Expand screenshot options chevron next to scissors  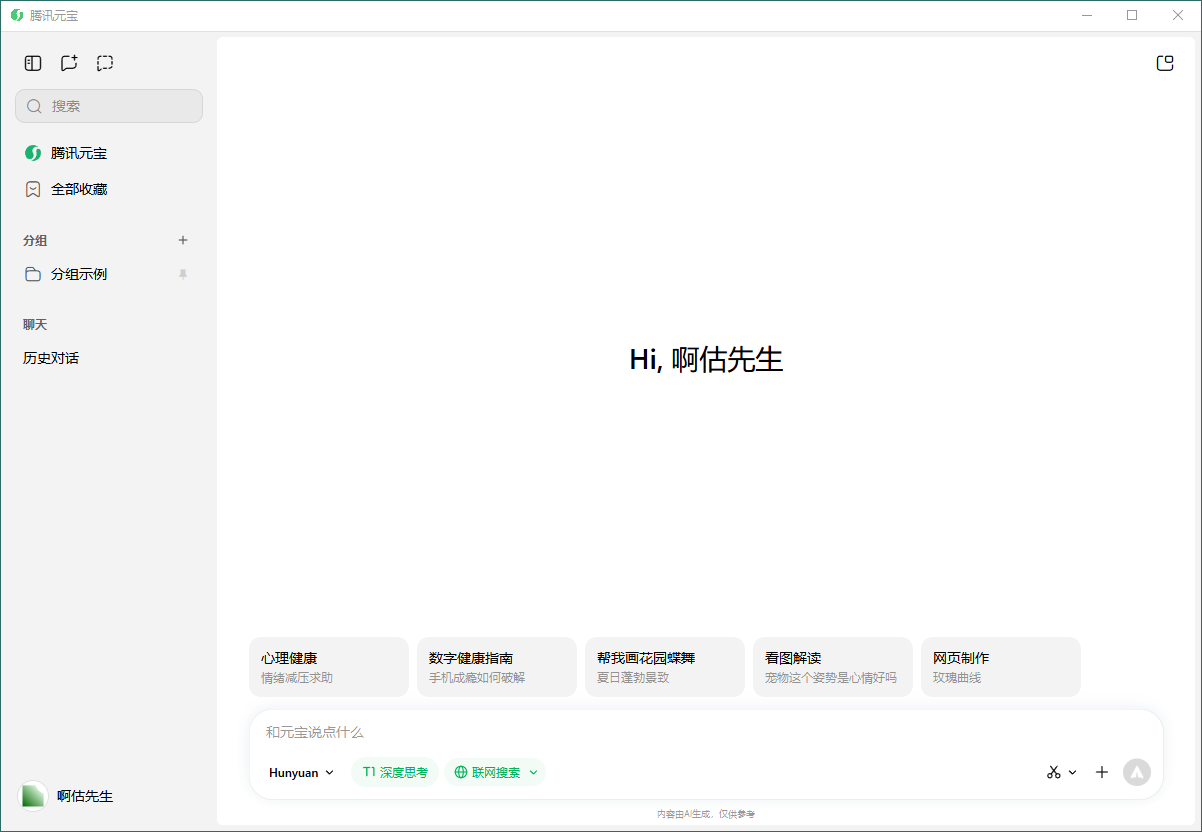[1073, 772]
